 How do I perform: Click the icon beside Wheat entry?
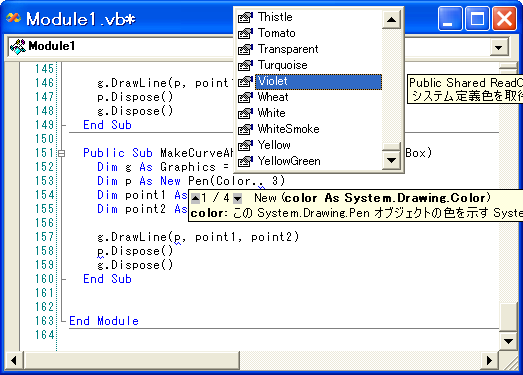(245, 97)
